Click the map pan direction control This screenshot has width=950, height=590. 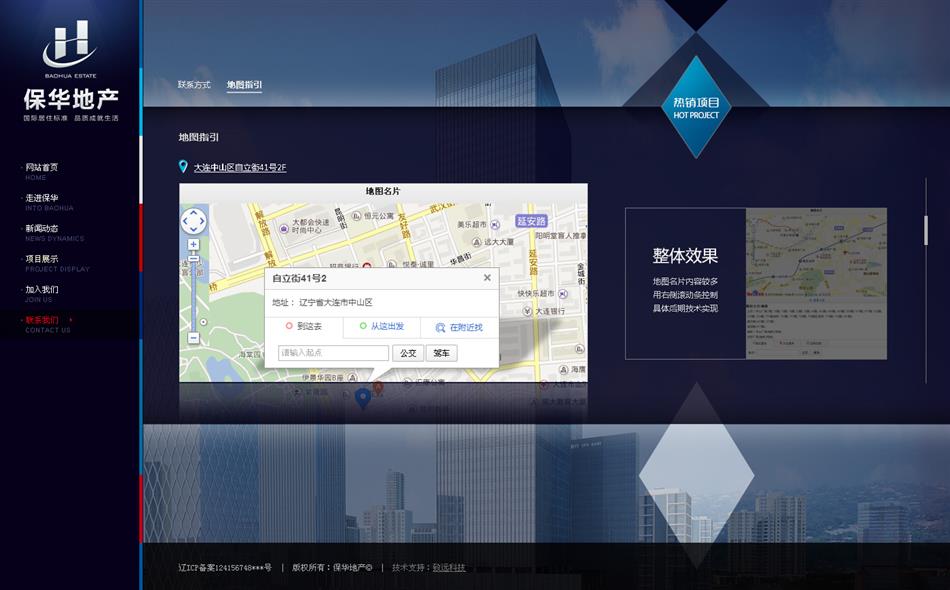(x=193, y=221)
